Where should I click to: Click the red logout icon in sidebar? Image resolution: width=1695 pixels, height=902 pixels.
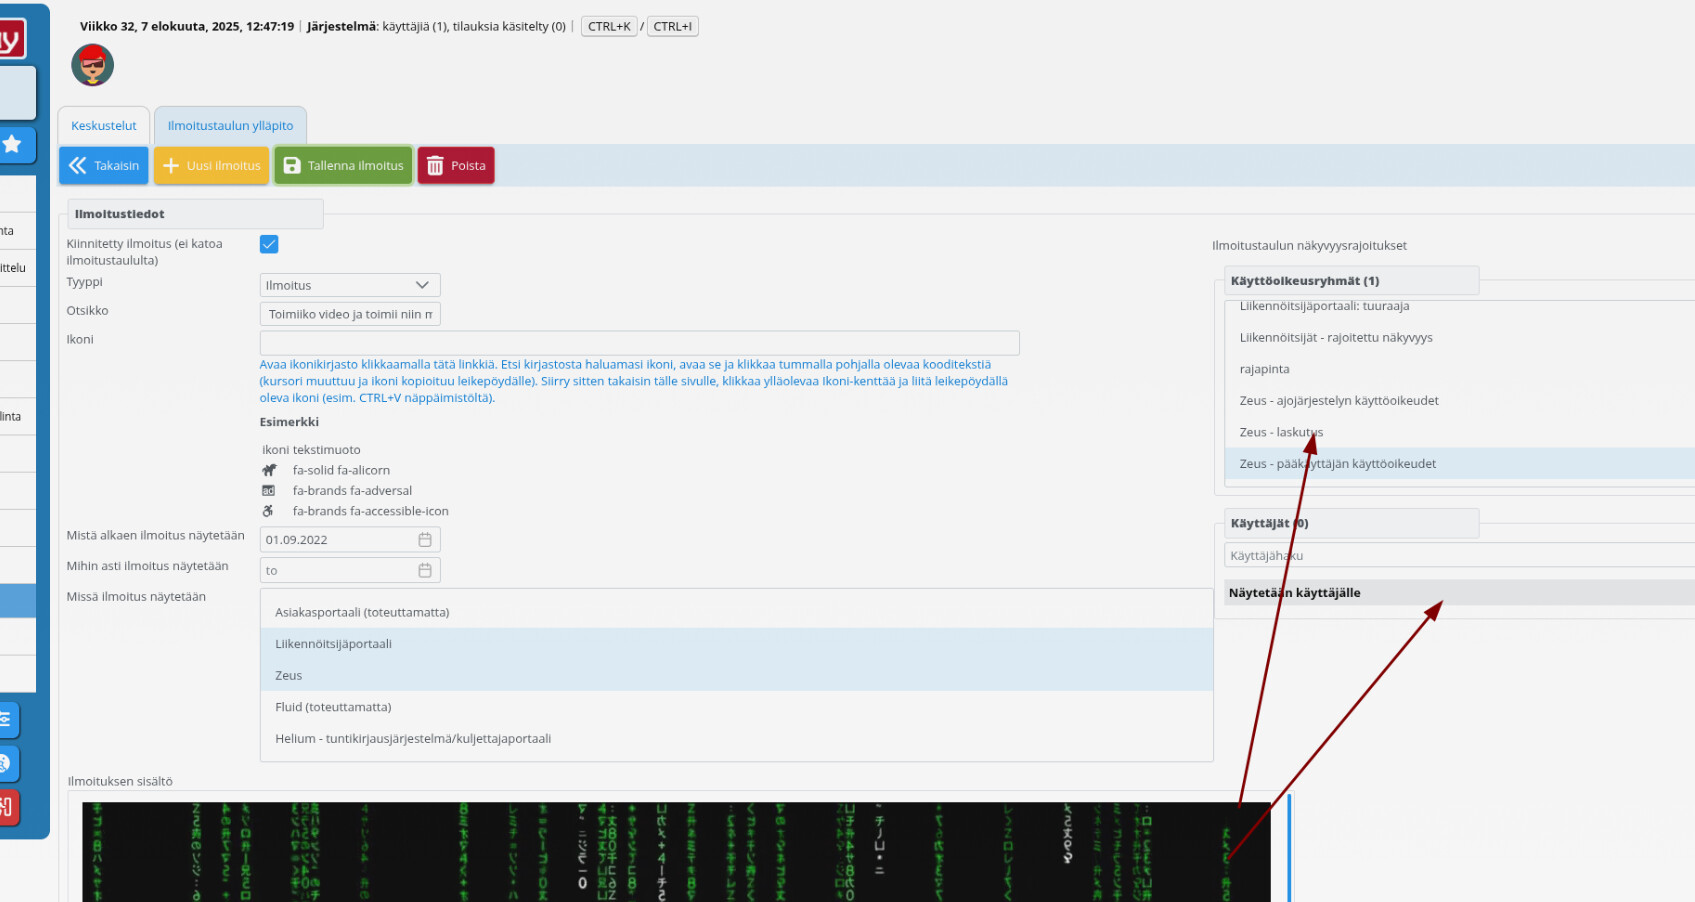pyautogui.click(x=7, y=807)
